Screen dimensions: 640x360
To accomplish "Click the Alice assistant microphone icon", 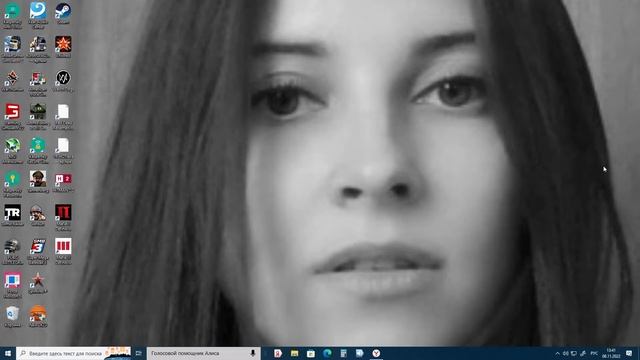I will (x=253, y=353).
